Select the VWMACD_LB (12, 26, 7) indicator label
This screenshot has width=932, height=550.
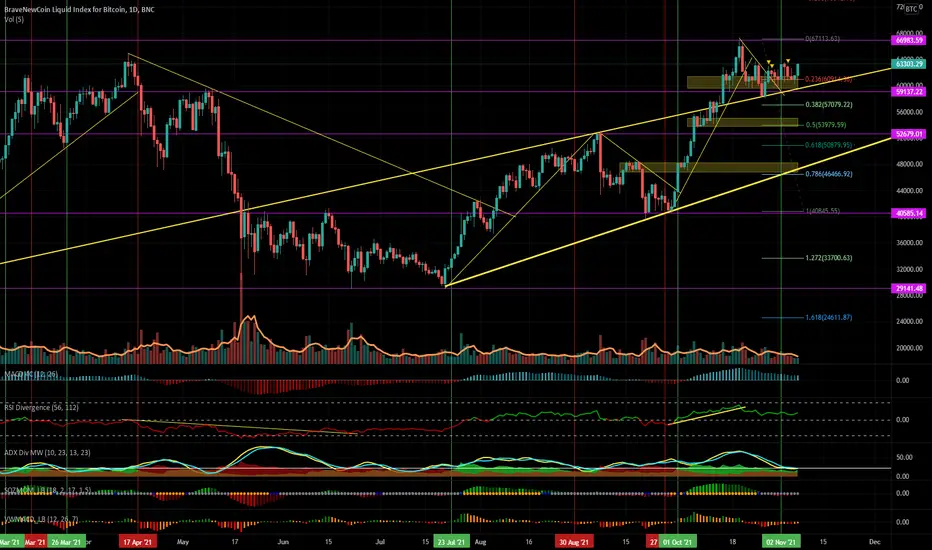point(41,519)
